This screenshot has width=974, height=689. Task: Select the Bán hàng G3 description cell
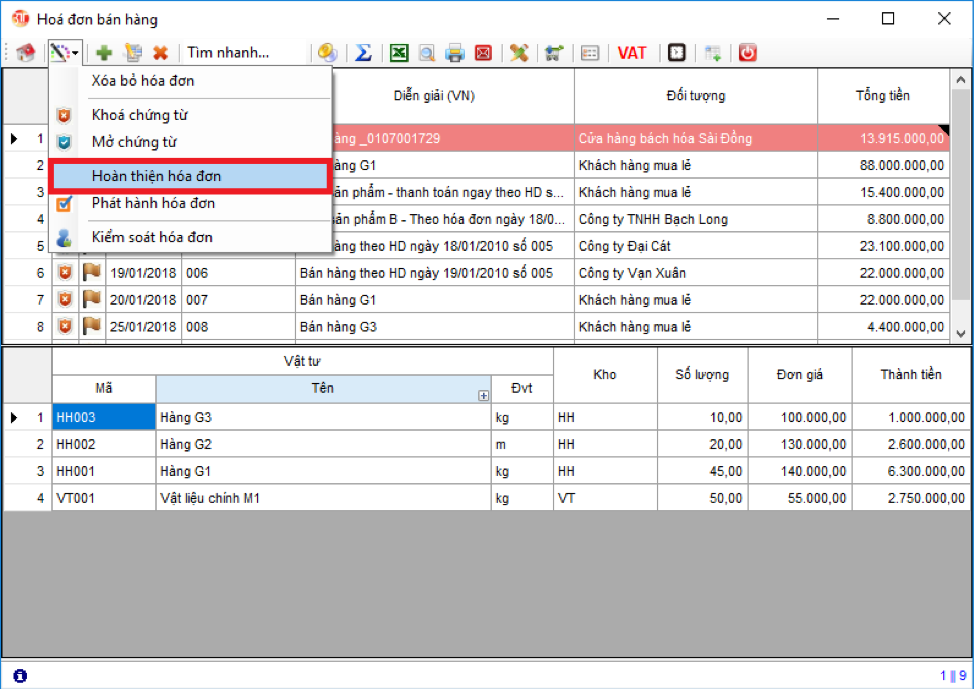(x=434, y=327)
